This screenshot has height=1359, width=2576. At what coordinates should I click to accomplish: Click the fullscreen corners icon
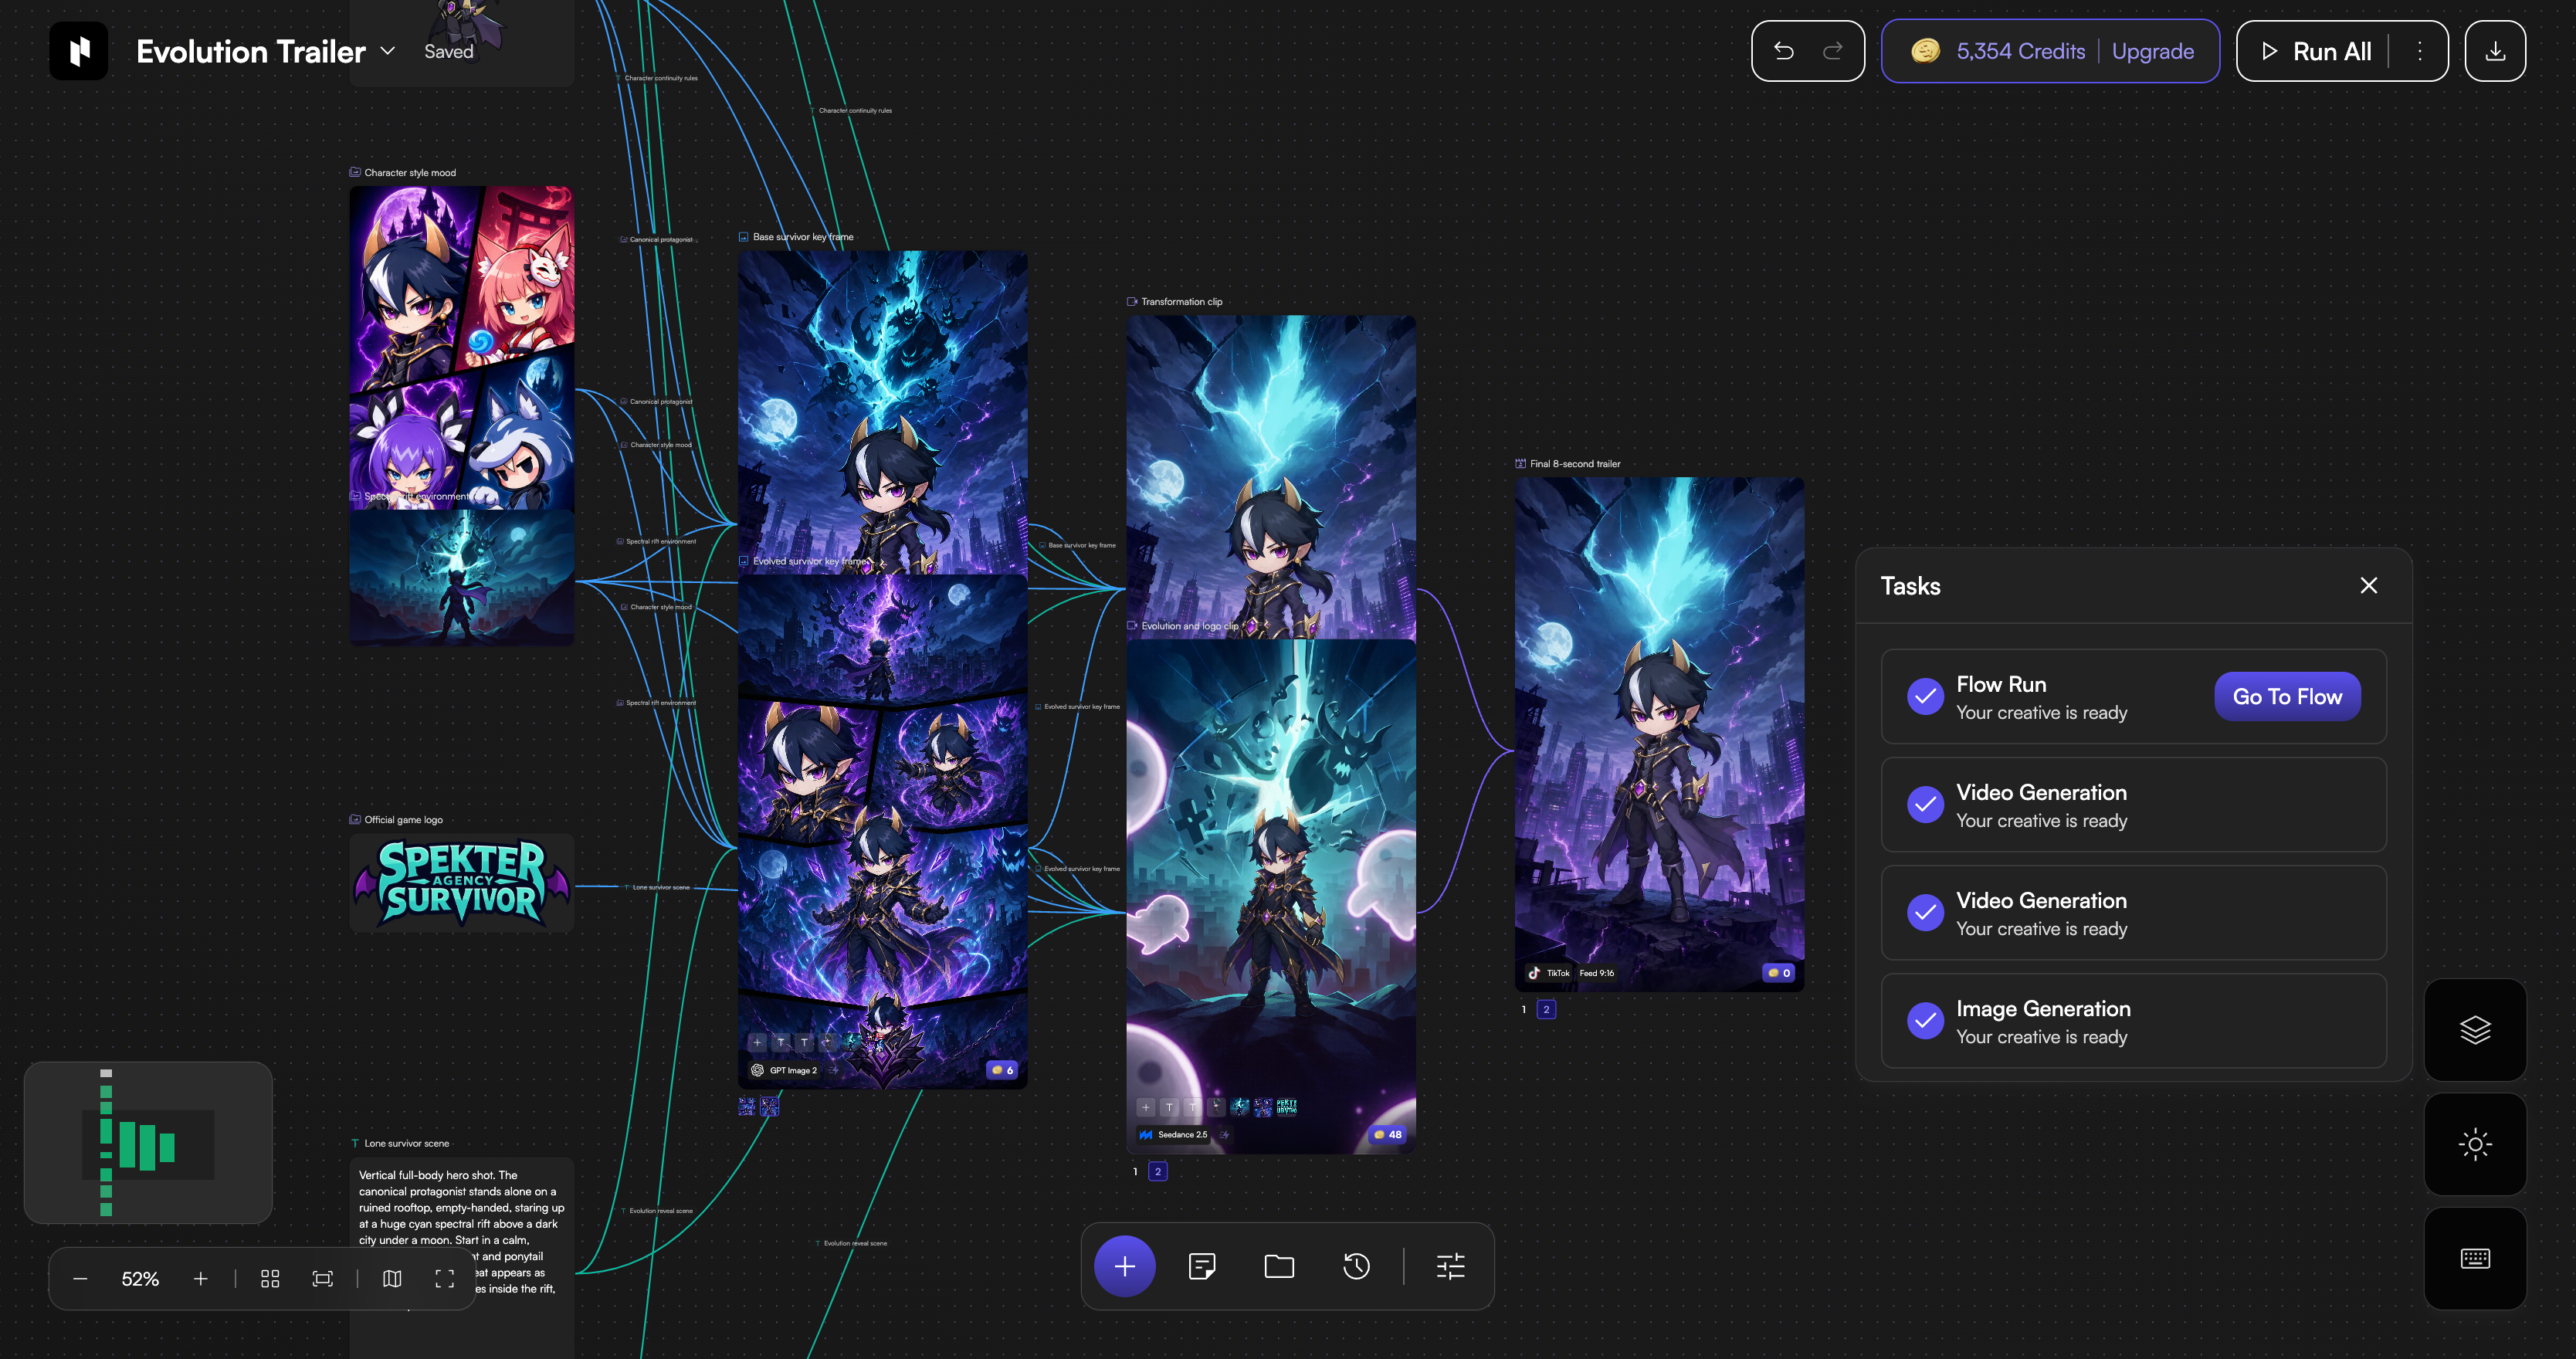coord(445,1279)
